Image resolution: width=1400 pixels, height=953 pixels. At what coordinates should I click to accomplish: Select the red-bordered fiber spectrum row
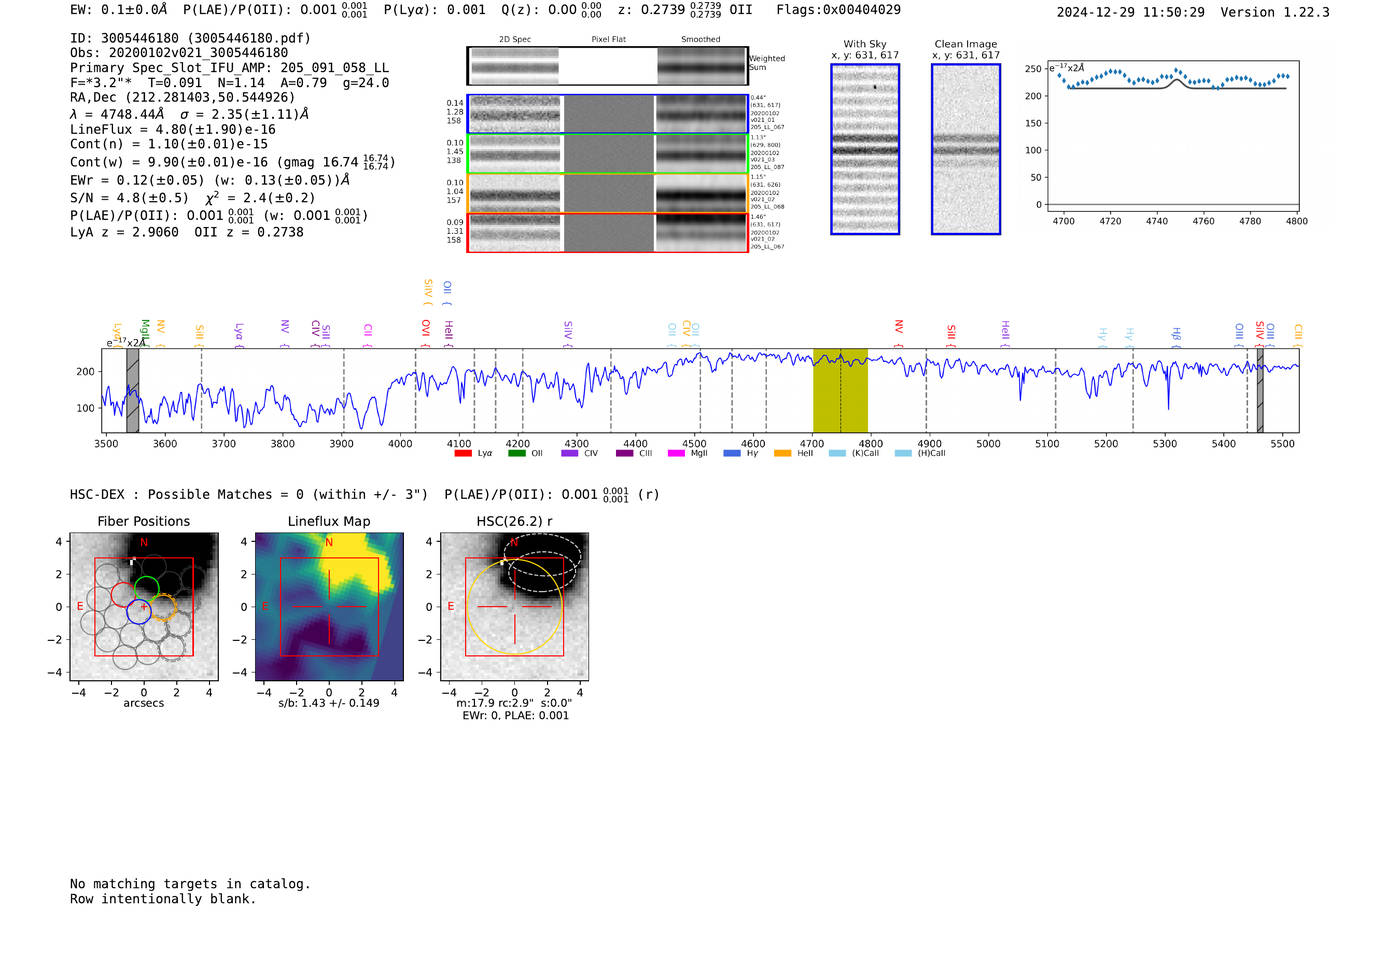pos(607,232)
